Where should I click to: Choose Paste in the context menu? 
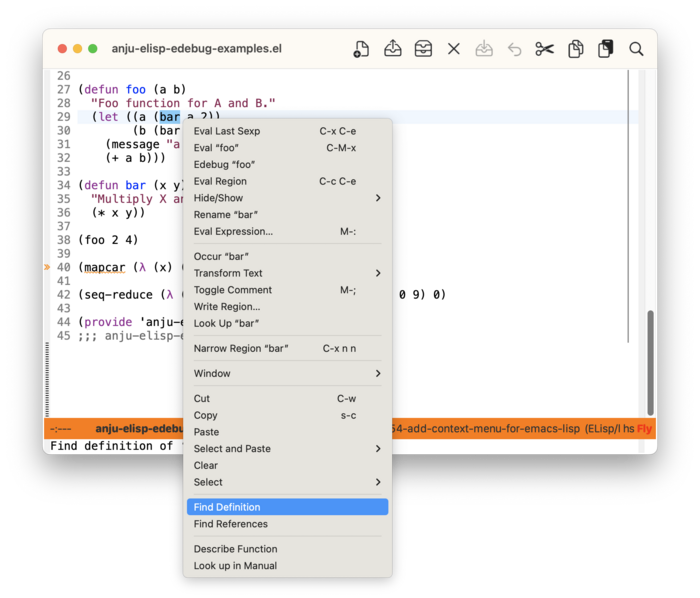point(287,432)
